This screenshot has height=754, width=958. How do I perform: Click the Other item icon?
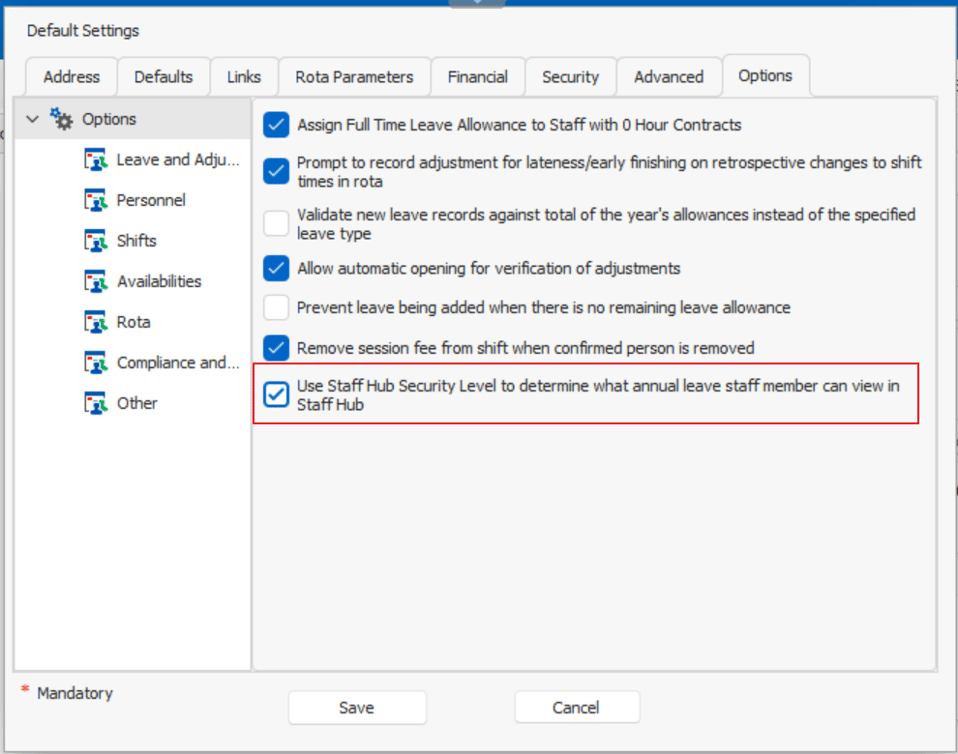pyautogui.click(x=96, y=403)
